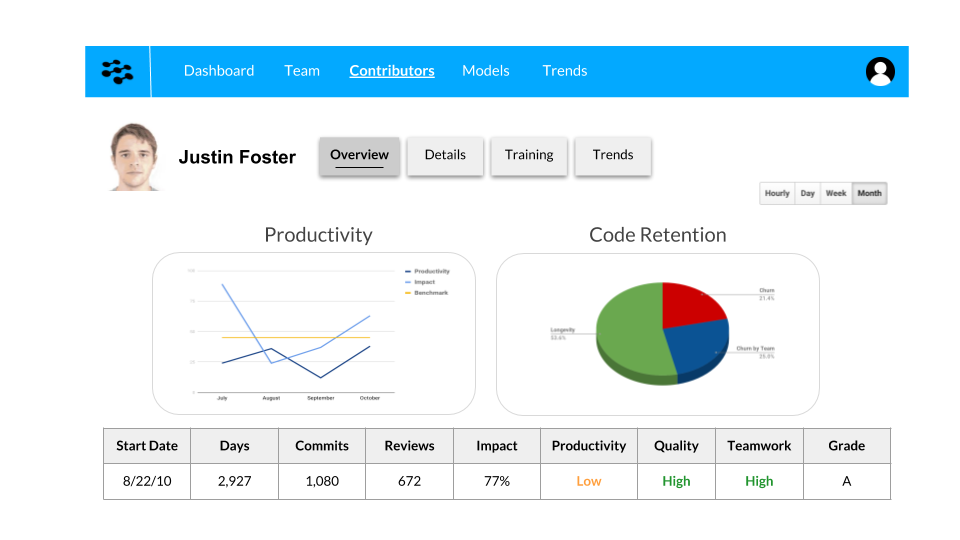Click the High value under Quality
This screenshot has width=960, height=540.
[x=677, y=481]
